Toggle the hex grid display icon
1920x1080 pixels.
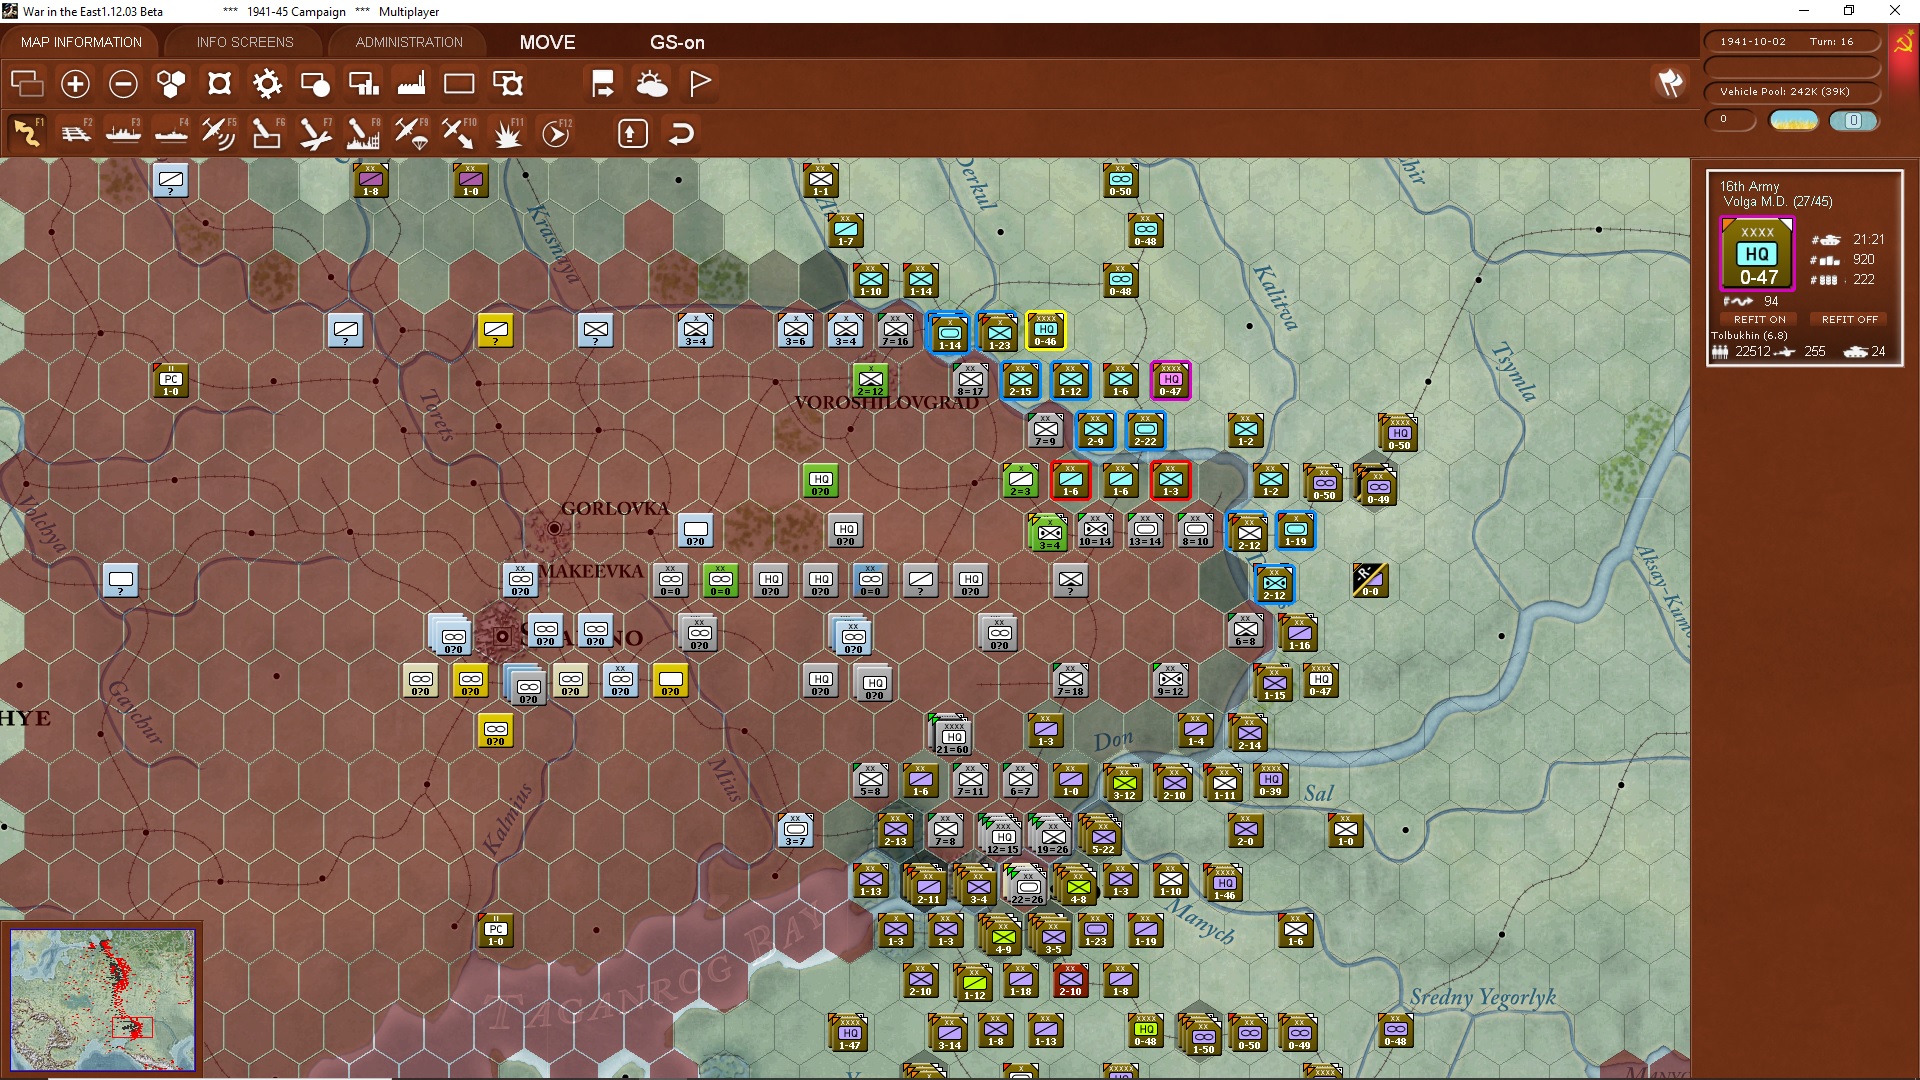pyautogui.click(x=171, y=84)
